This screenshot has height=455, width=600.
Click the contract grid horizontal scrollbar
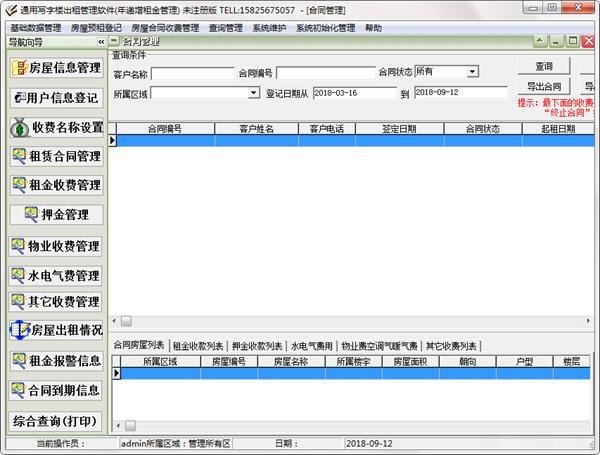(350, 321)
